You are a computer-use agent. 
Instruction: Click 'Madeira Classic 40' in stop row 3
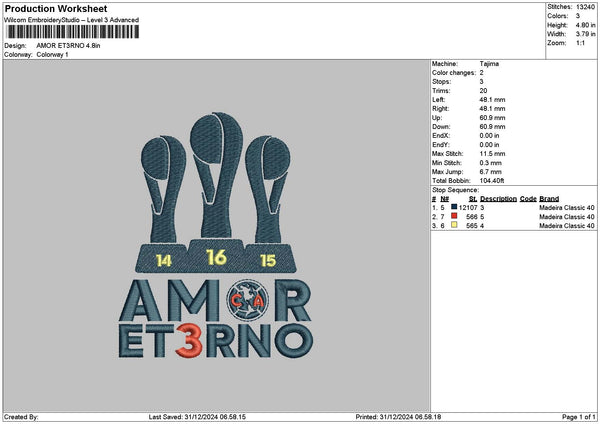pyautogui.click(x=567, y=226)
